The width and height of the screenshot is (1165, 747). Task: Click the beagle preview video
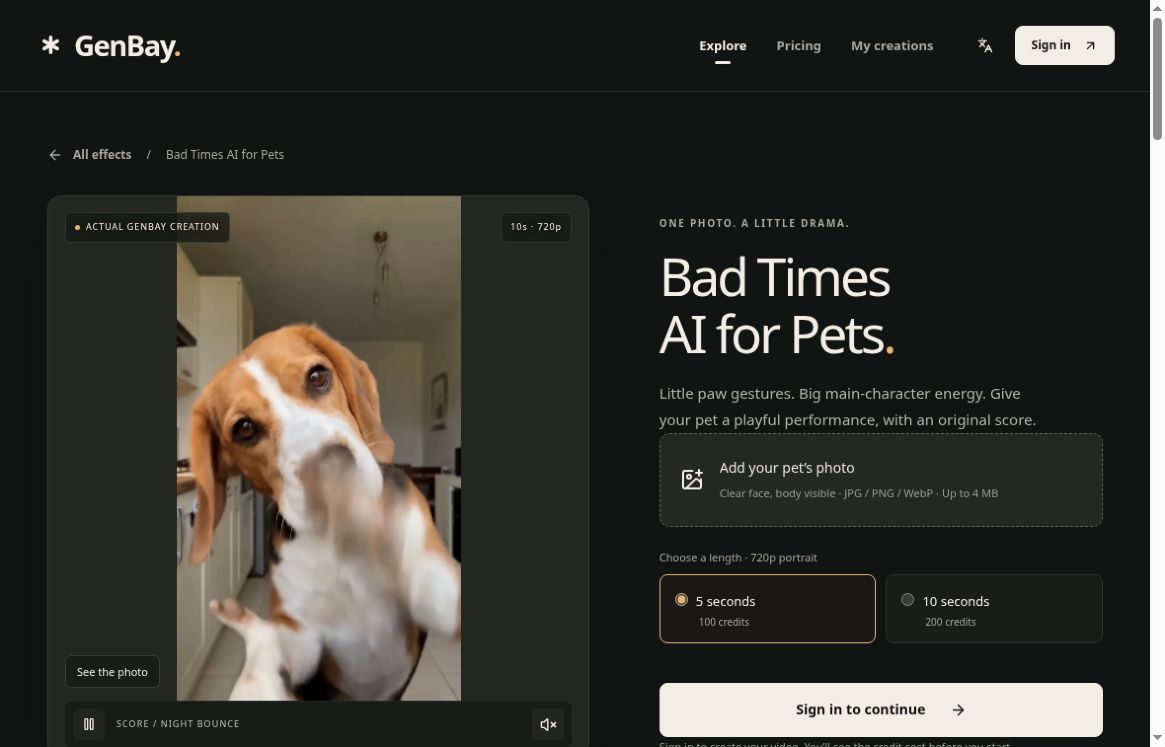[x=319, y=448]
